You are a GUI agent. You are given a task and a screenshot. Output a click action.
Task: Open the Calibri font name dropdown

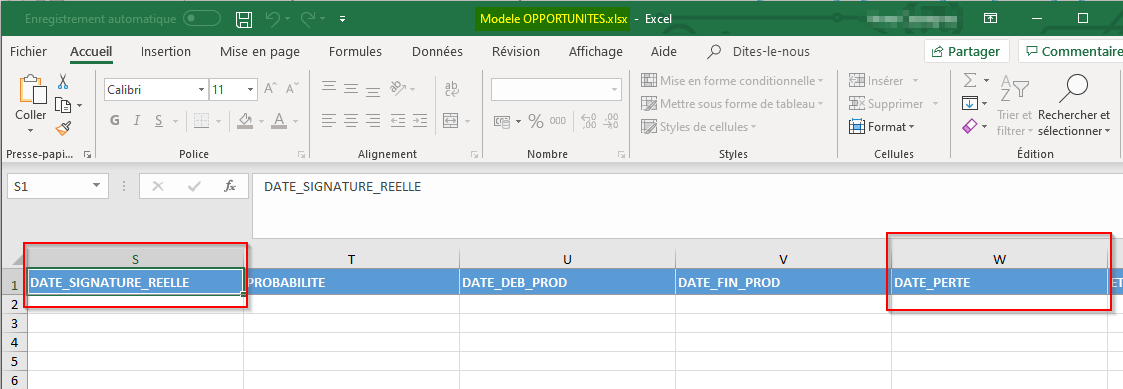click(x=201, y=90)
